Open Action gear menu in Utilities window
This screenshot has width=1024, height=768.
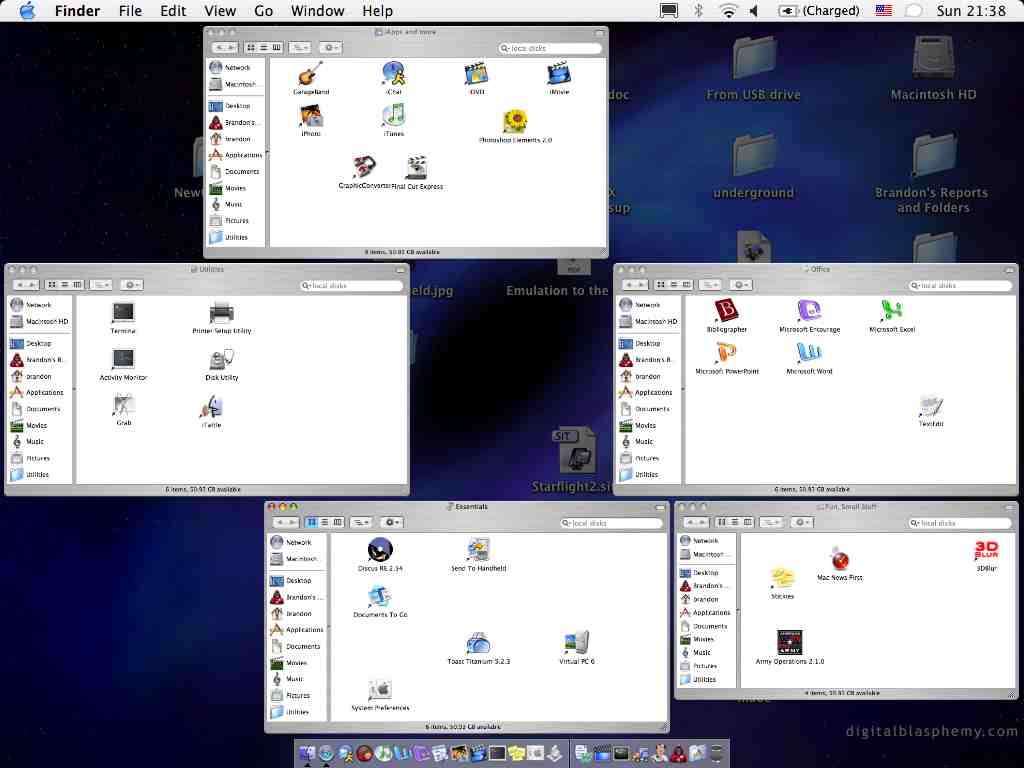click(x=131, y=285)
